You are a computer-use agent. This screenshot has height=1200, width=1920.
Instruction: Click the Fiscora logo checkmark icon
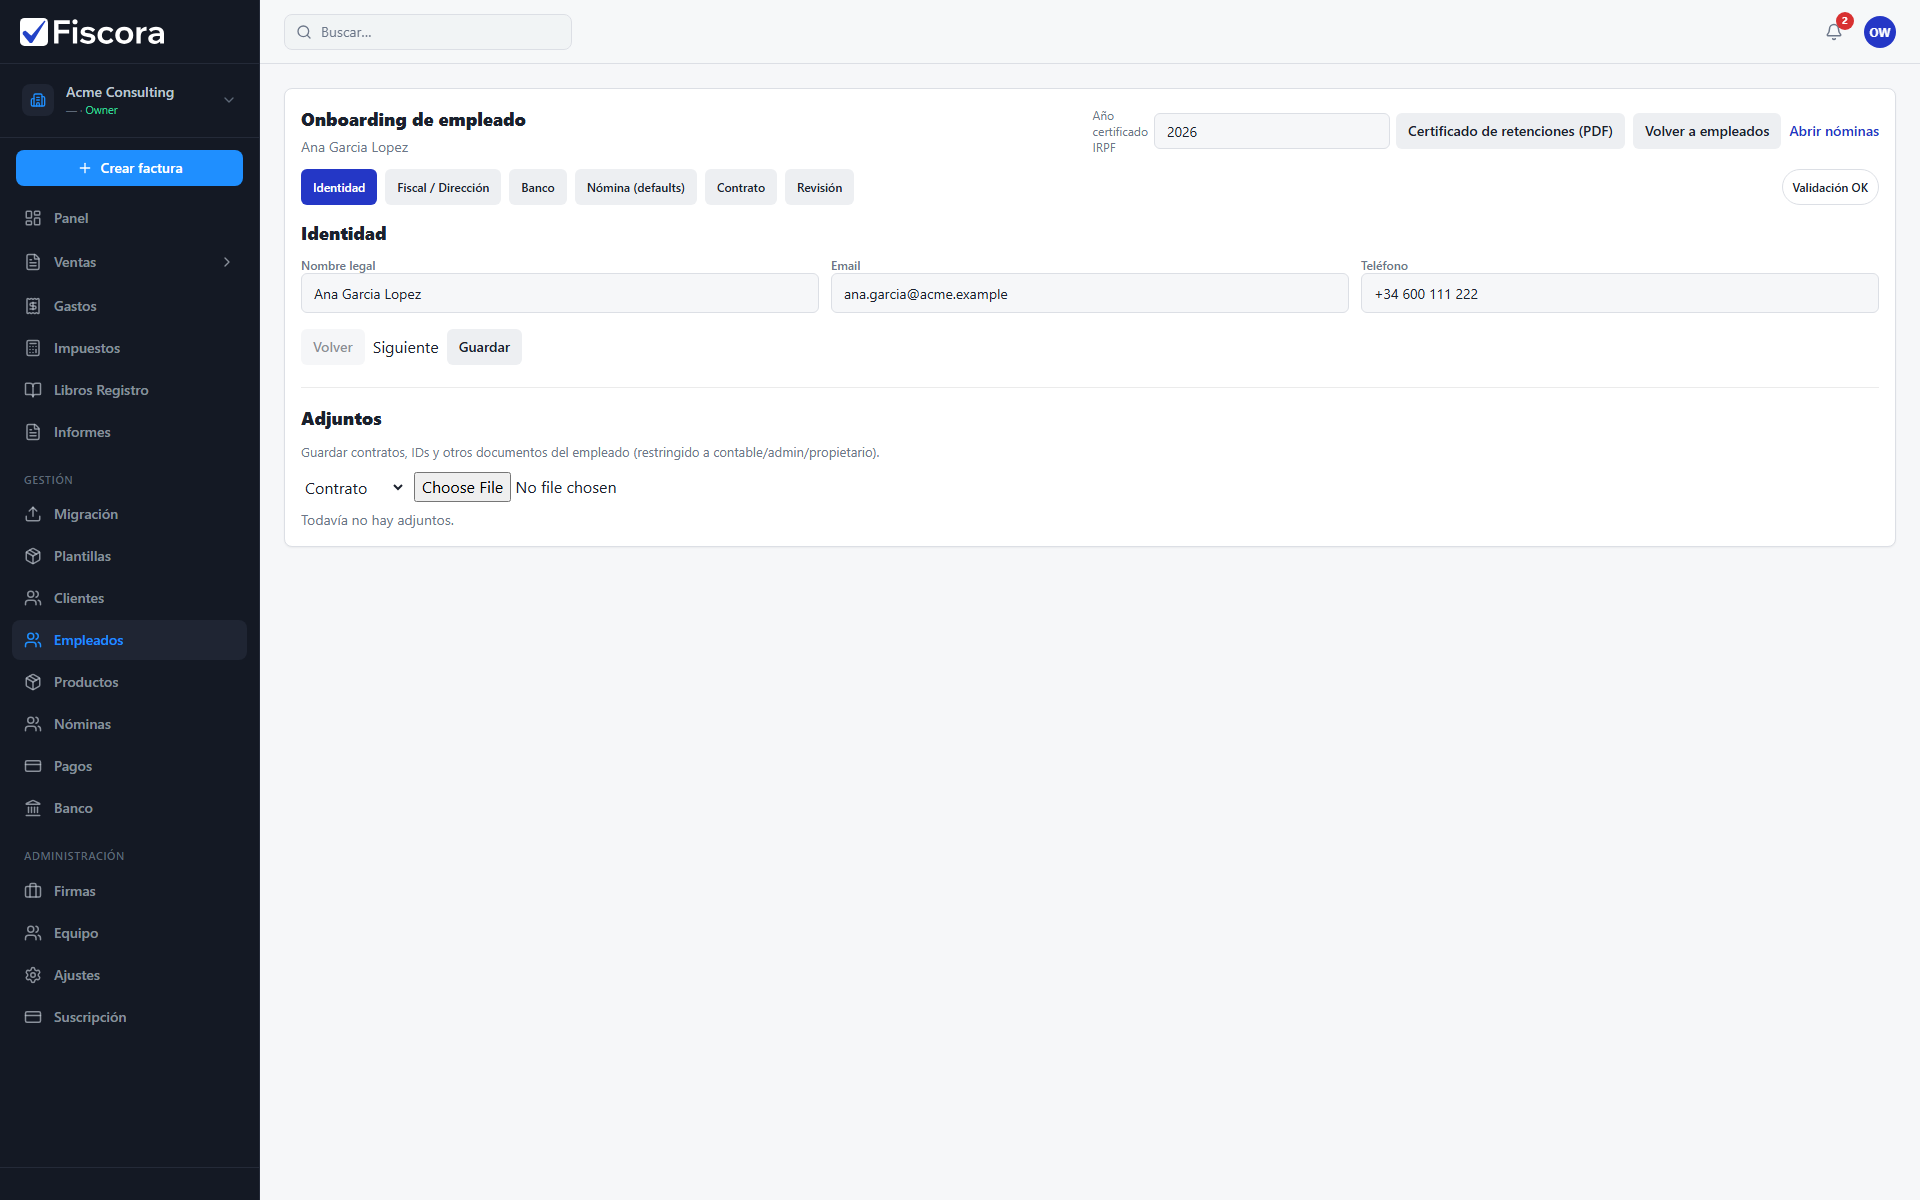[x=34, y=32]
